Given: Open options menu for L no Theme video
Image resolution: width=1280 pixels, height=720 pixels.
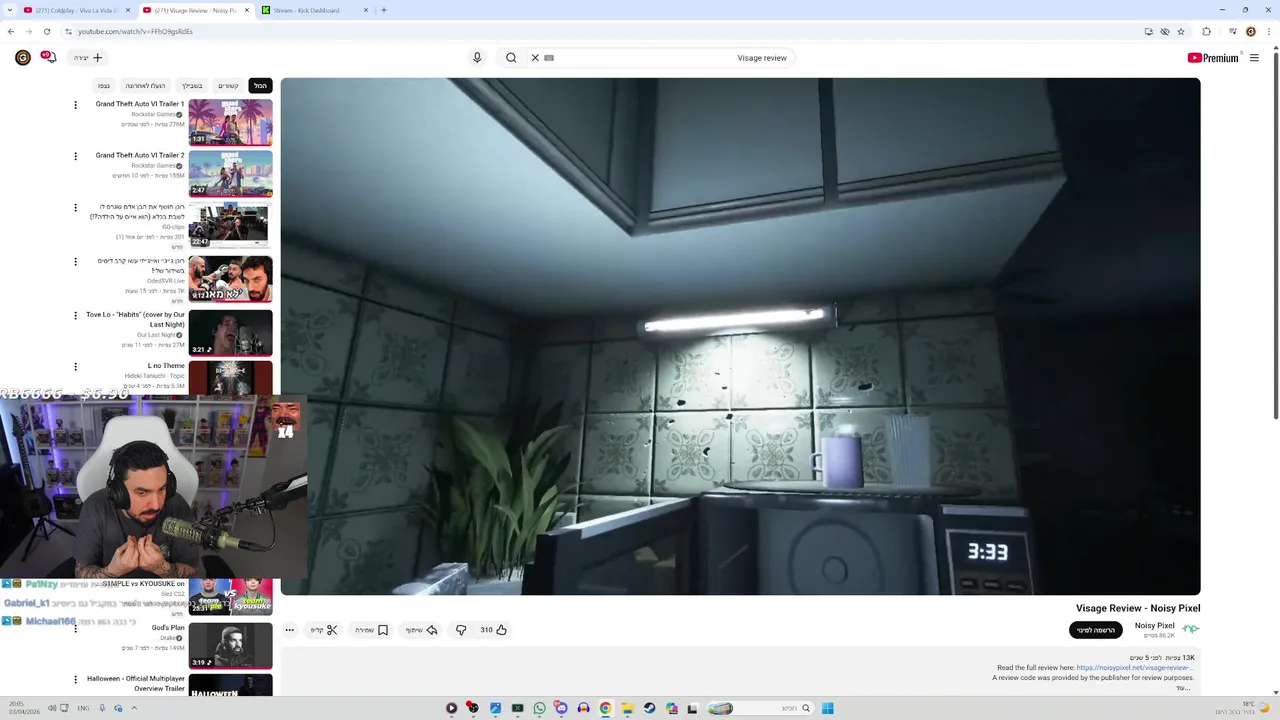Looking at the screenshot, I should pyautogui.click(x=75, y=366).
